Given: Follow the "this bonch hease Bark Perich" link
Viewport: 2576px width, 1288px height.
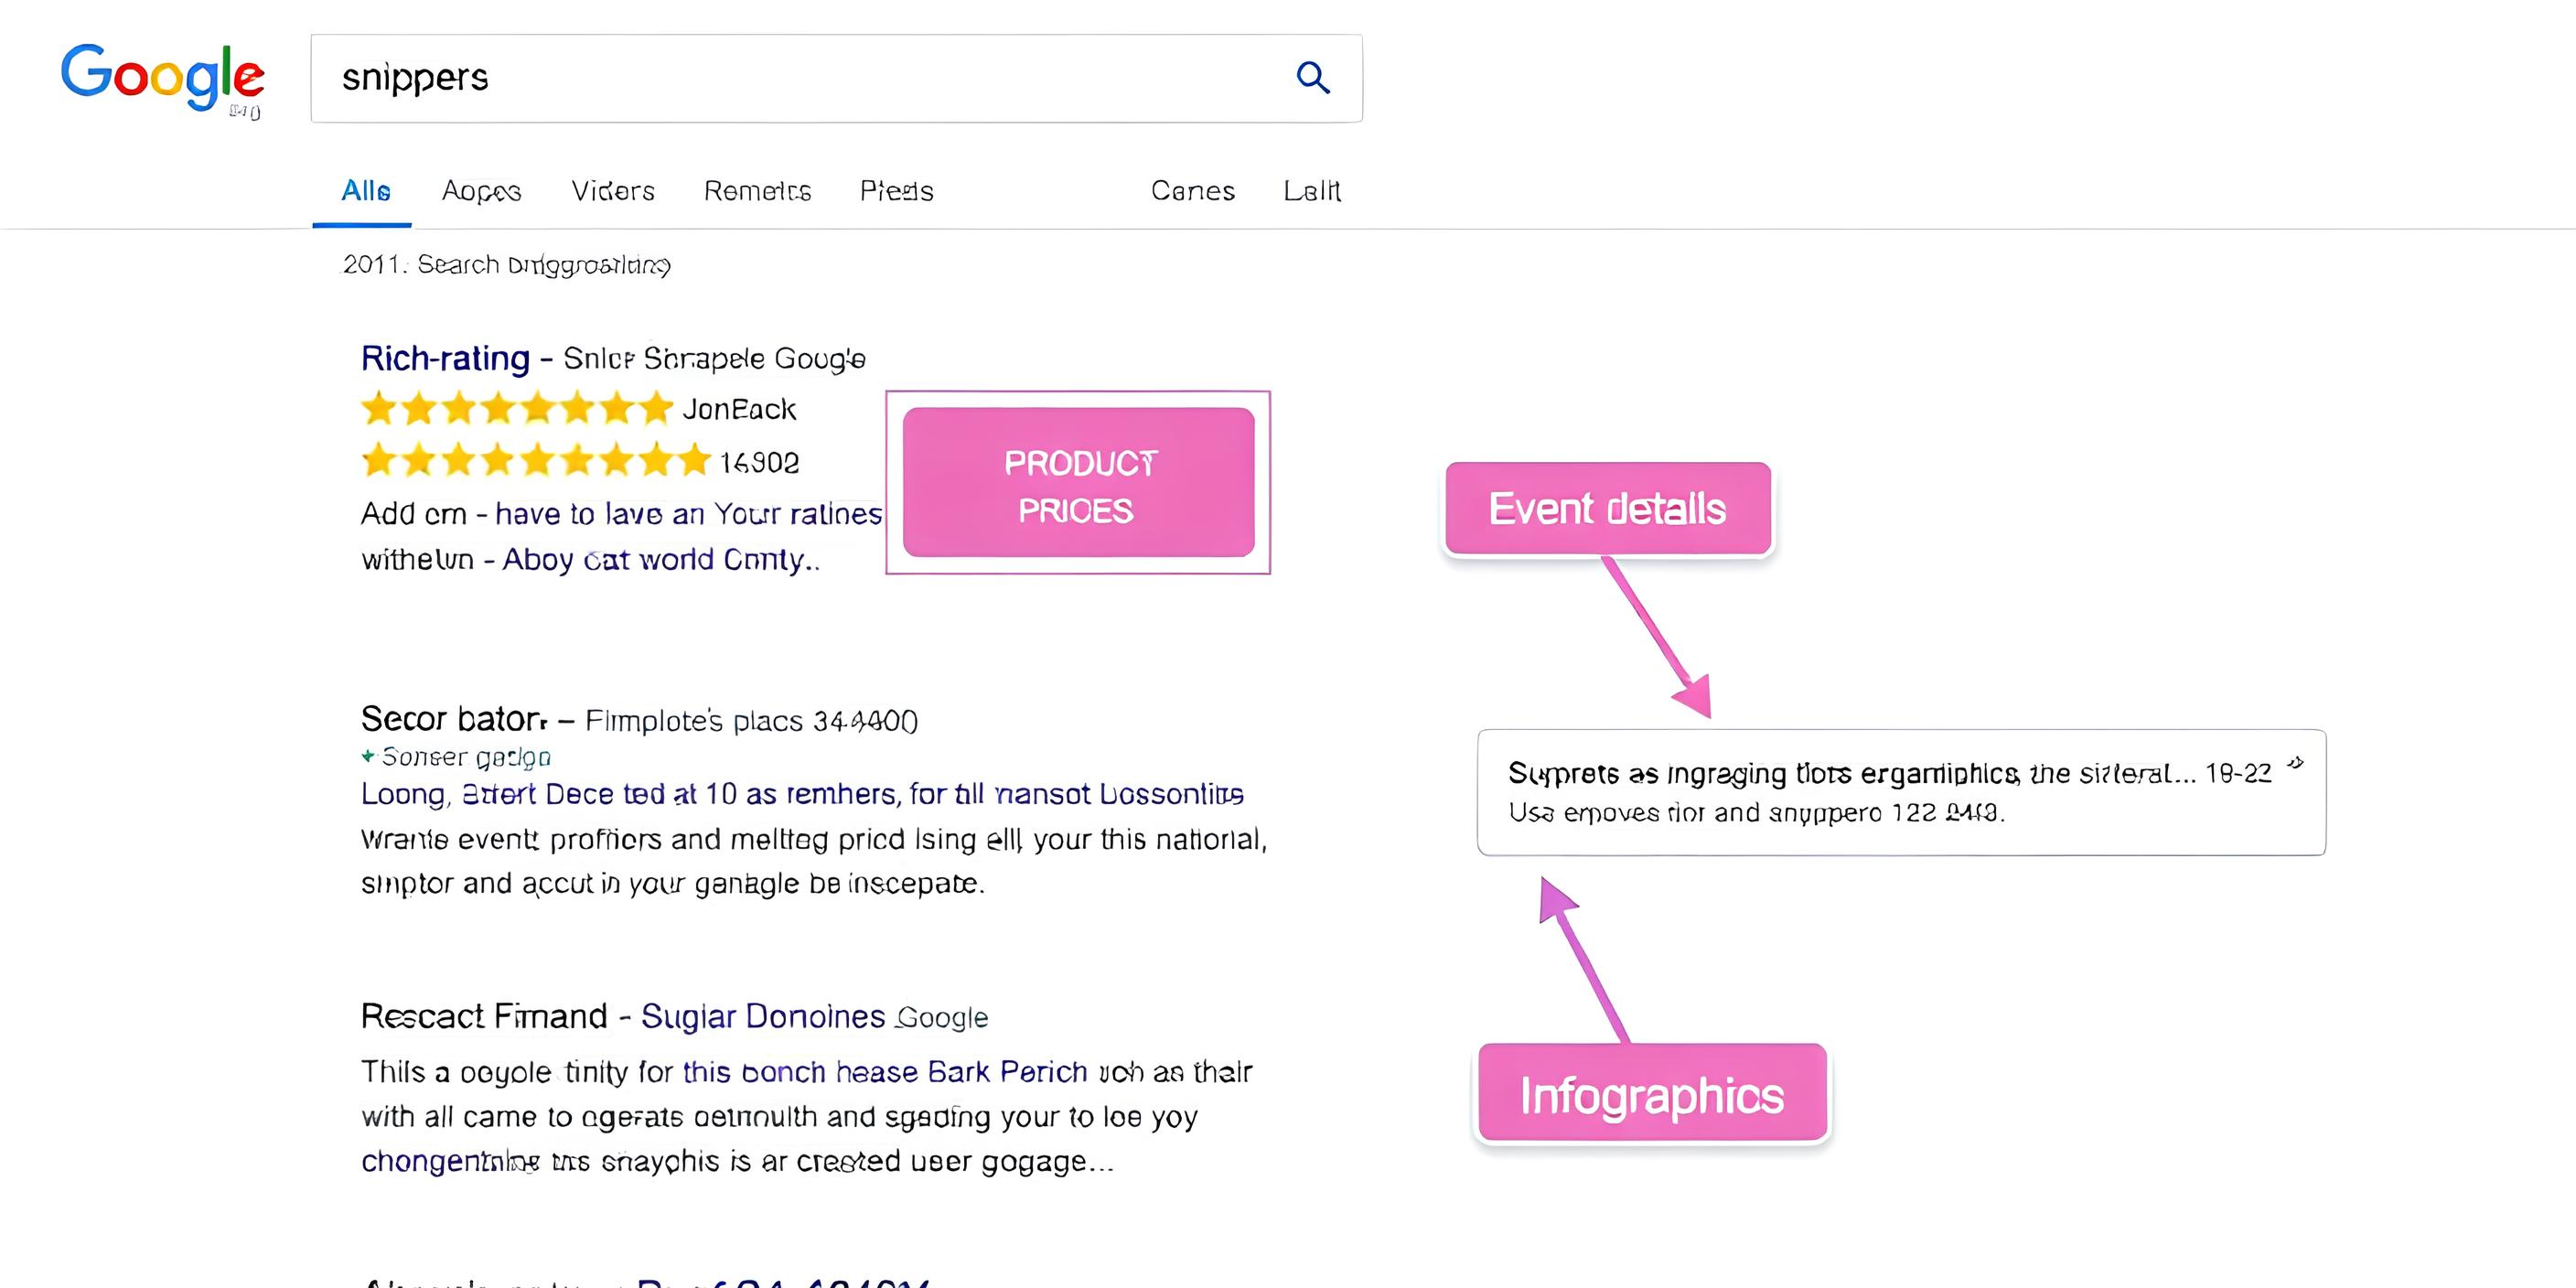Looking at the screenshot, I should (x=885, y=1072).
